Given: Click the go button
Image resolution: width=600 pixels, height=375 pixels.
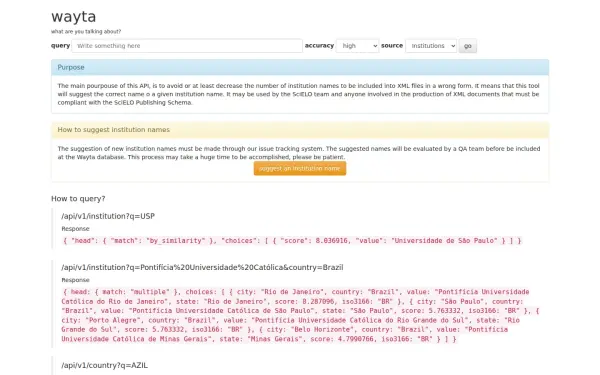Looking at the screenshot, I should (x=468, y=46).
